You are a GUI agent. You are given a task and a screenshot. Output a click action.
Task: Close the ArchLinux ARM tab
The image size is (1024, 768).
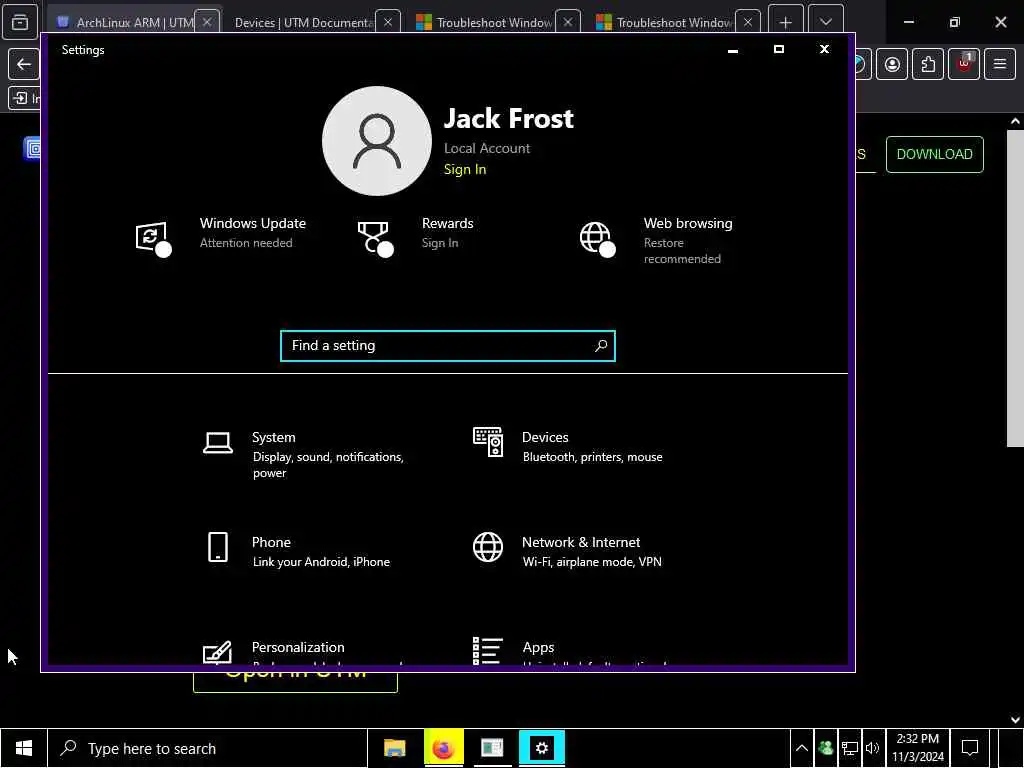click(207, 22)
